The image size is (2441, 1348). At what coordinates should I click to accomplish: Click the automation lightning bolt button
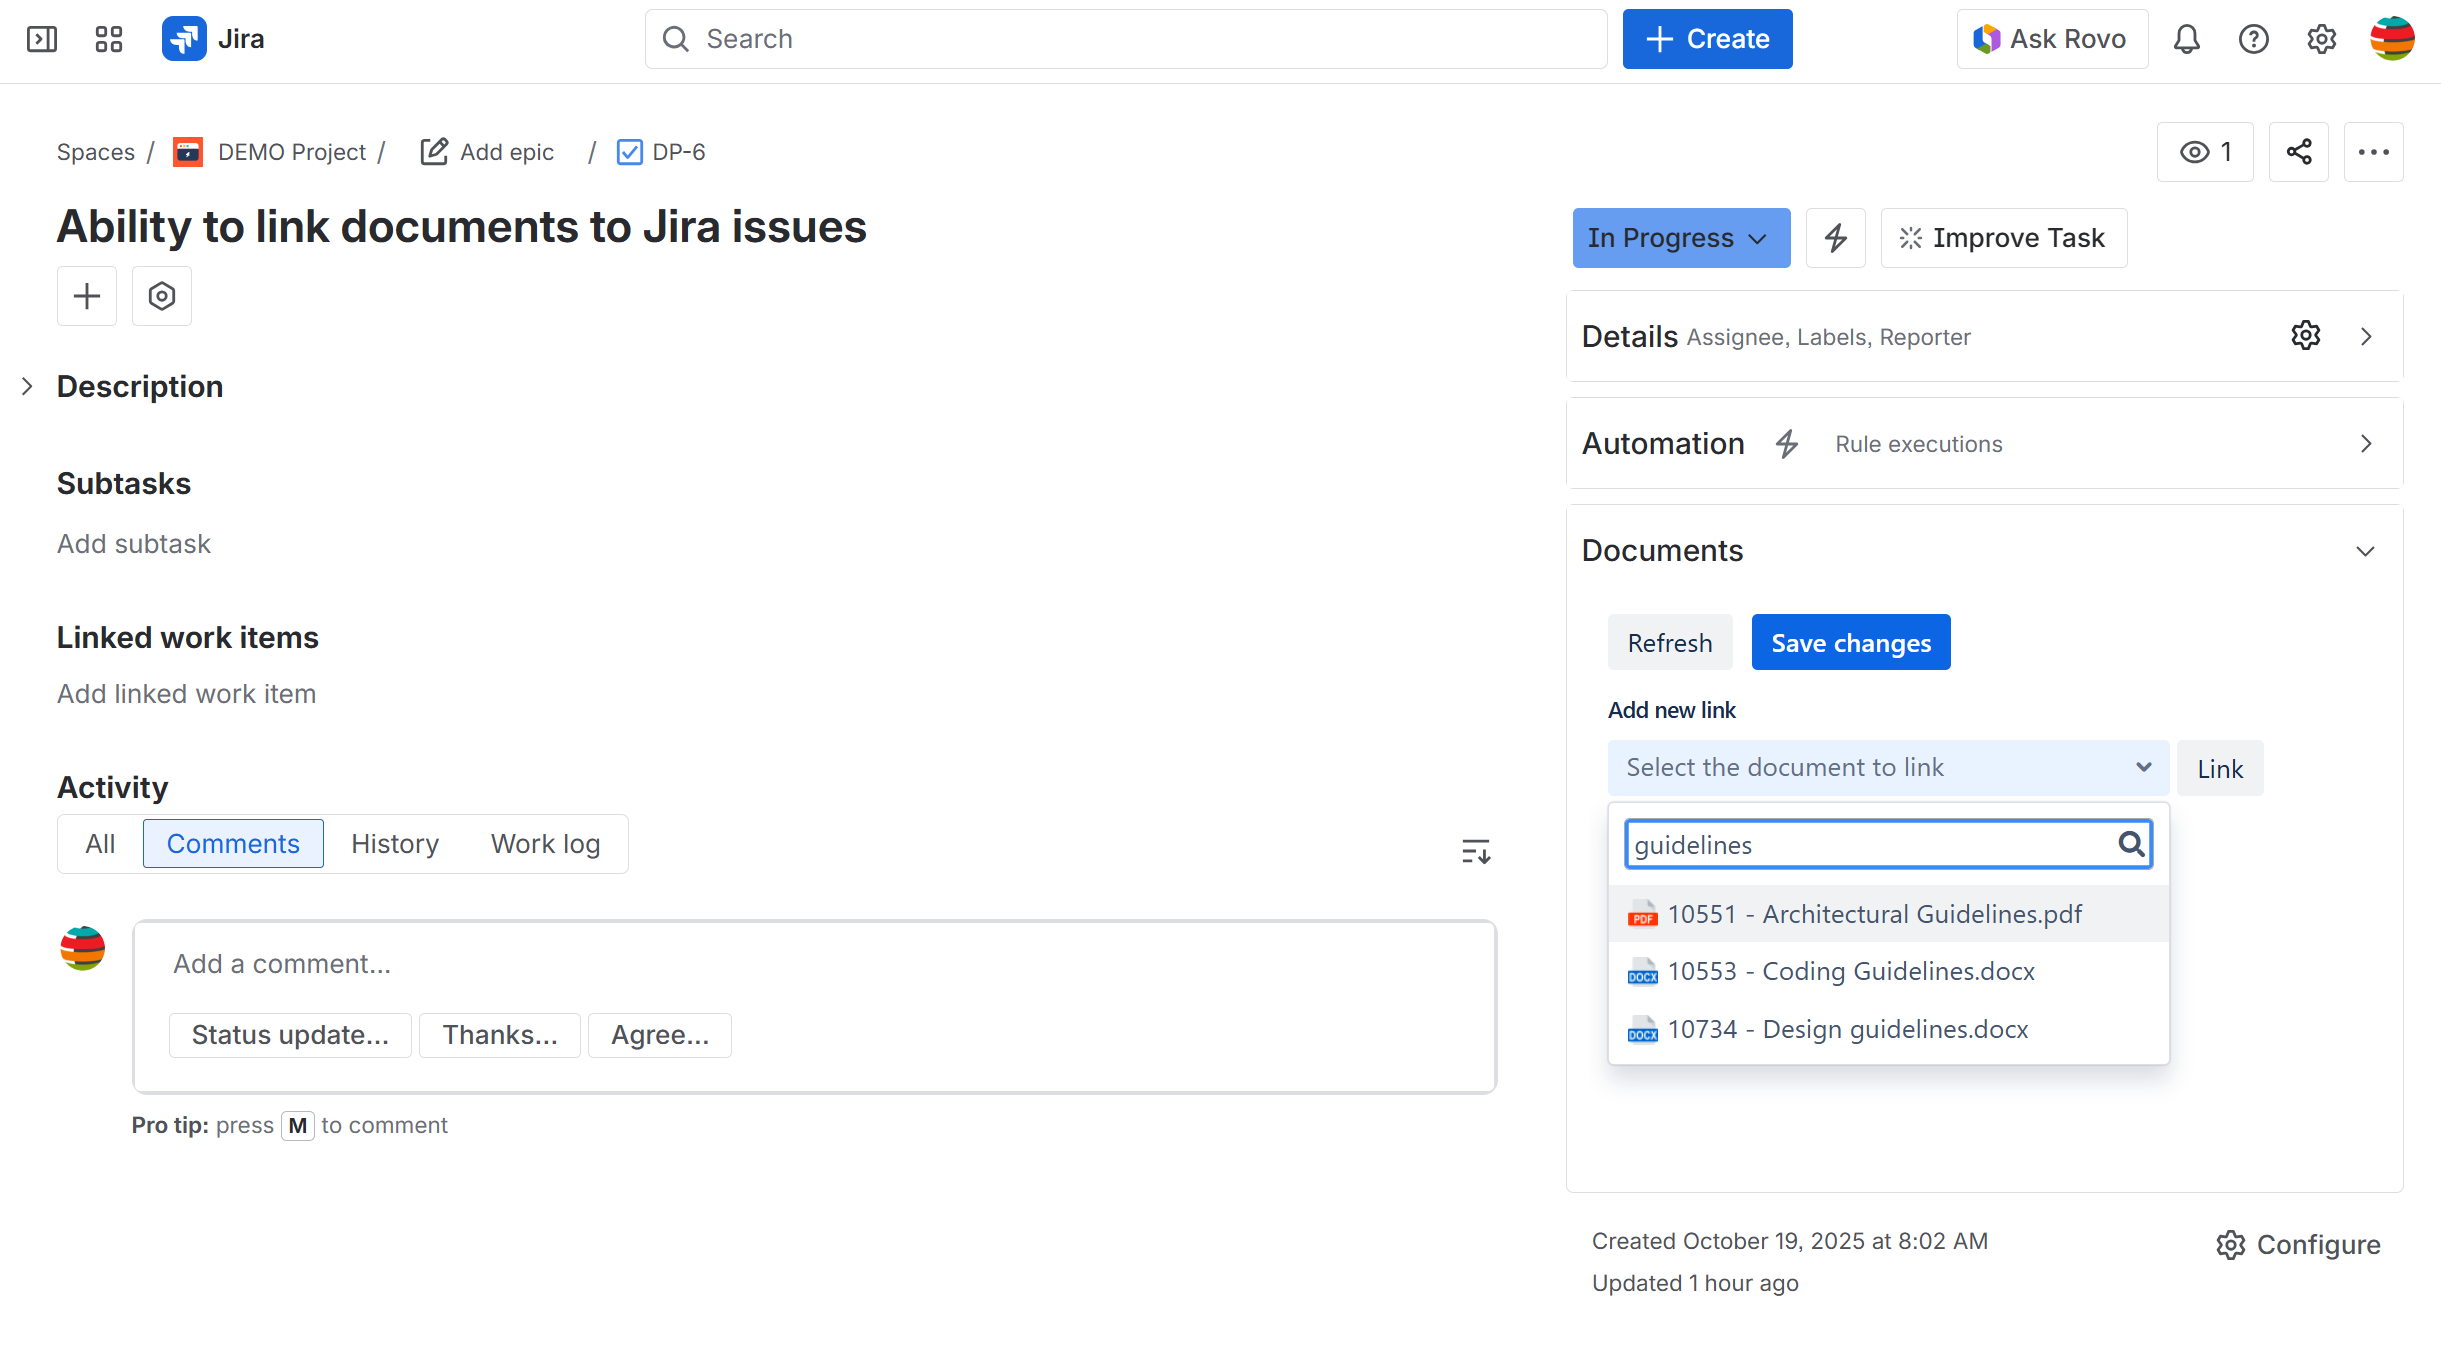point(1835,238)
